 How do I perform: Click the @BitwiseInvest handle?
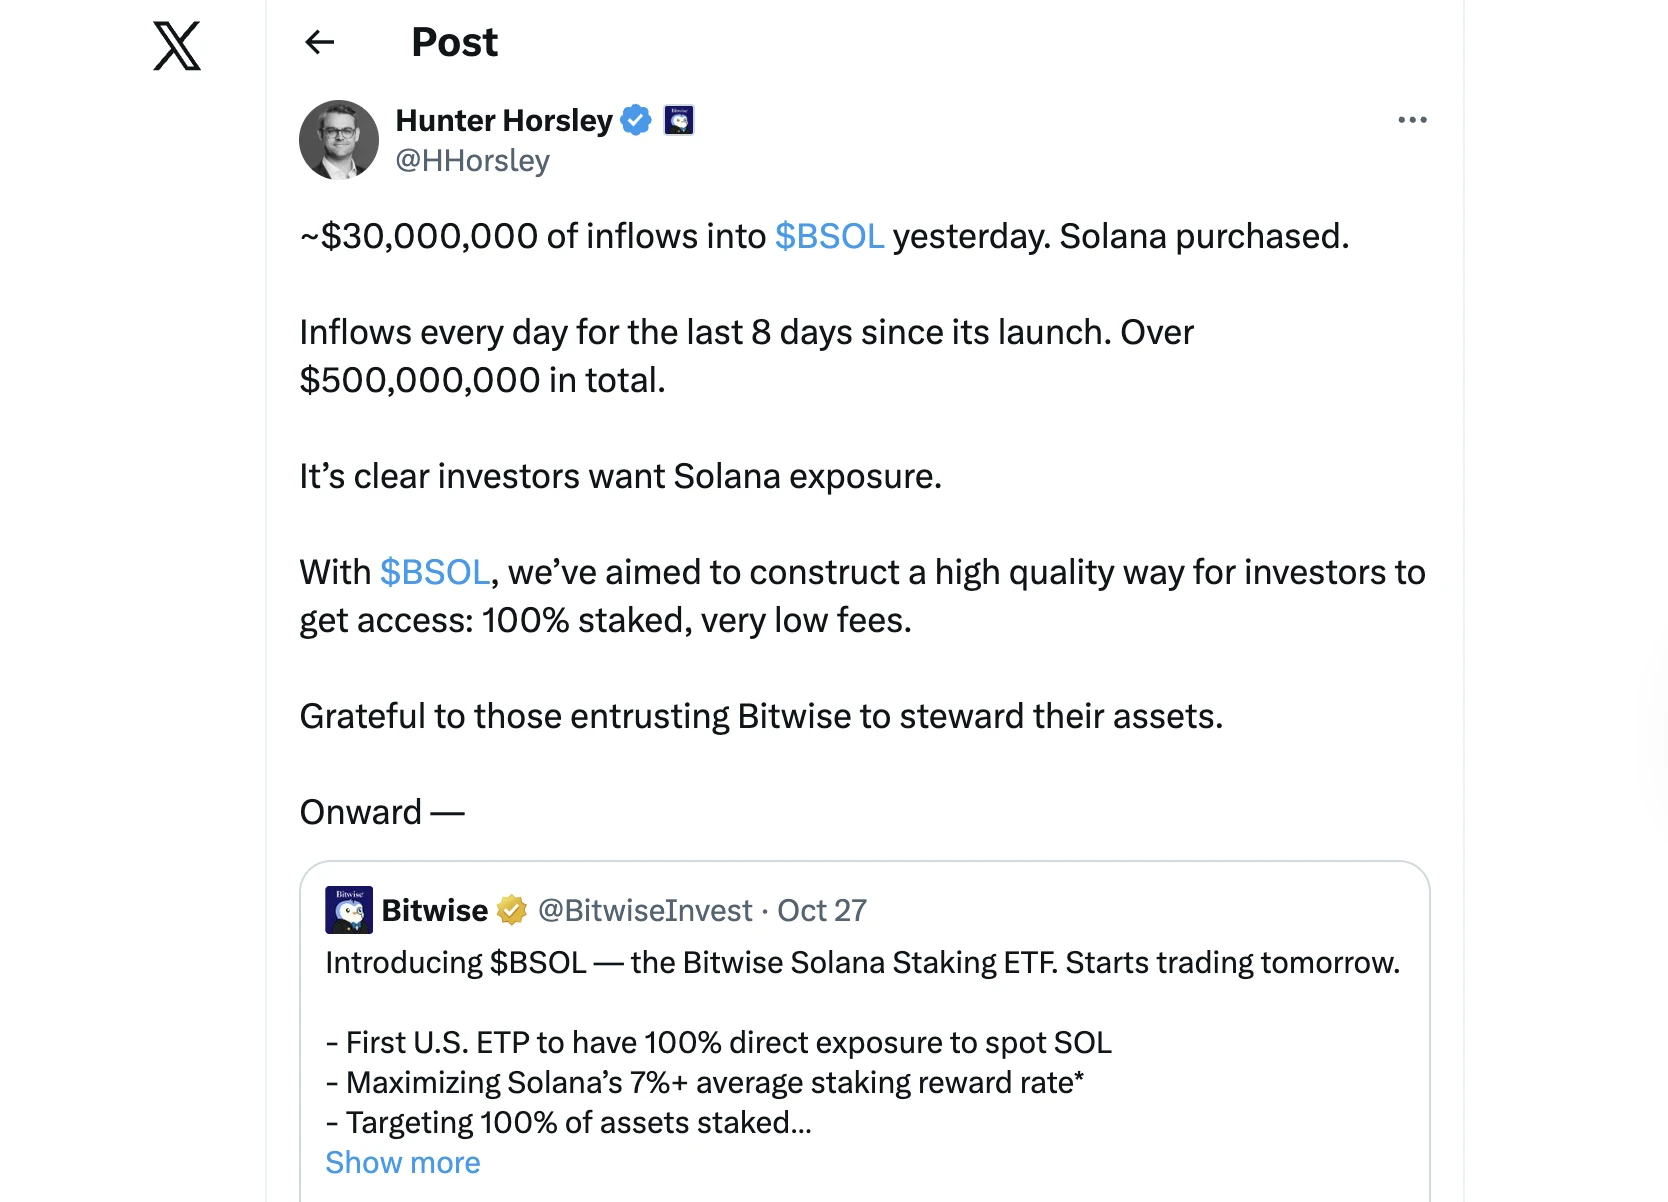coord(645,910)
